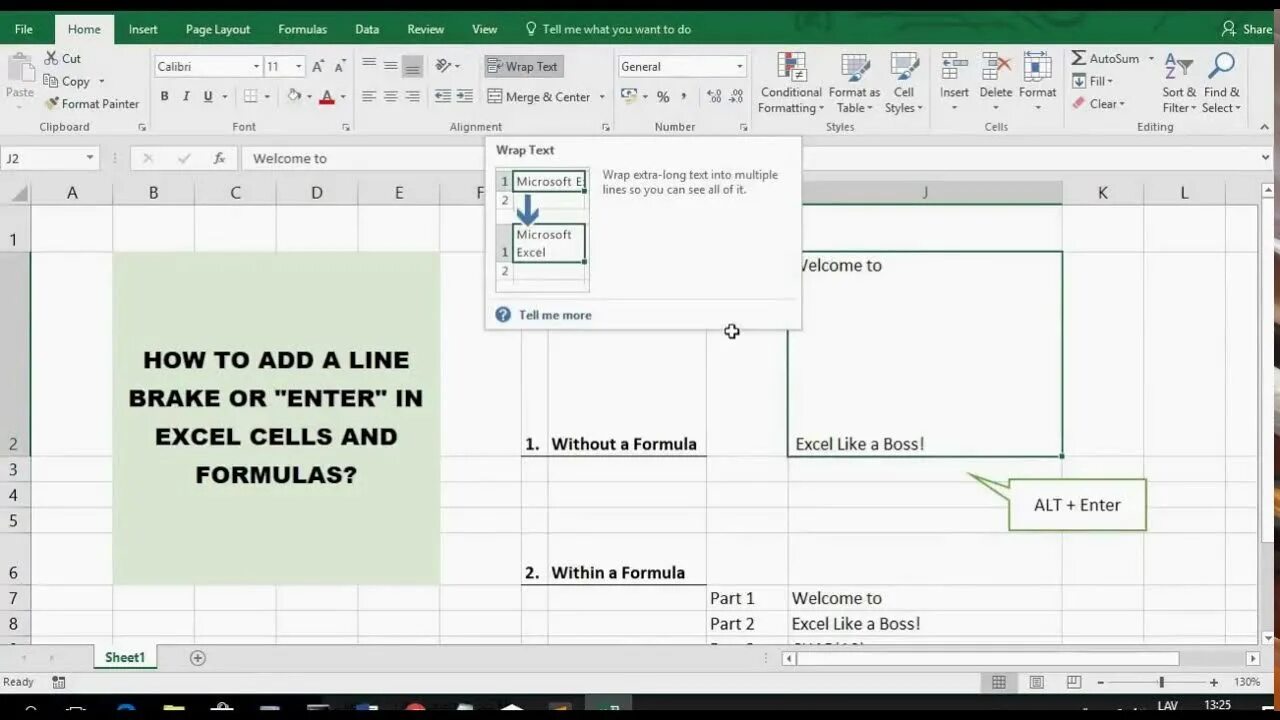
Task: Toggle Underline formatting
Action: [x=208, y=96]
